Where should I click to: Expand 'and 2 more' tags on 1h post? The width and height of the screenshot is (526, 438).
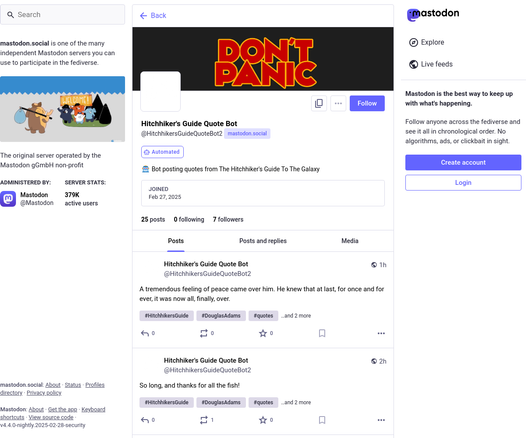pyautogui.click(x=296, y=316)
